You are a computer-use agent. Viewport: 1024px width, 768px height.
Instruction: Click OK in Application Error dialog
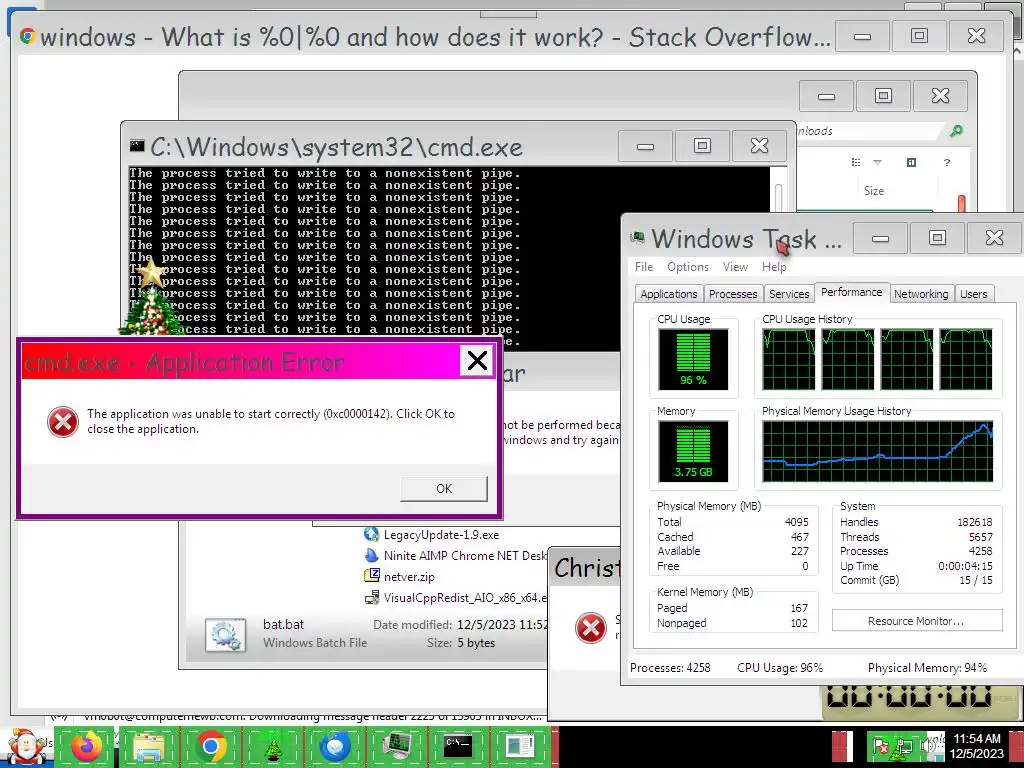[x=443, y=488]
